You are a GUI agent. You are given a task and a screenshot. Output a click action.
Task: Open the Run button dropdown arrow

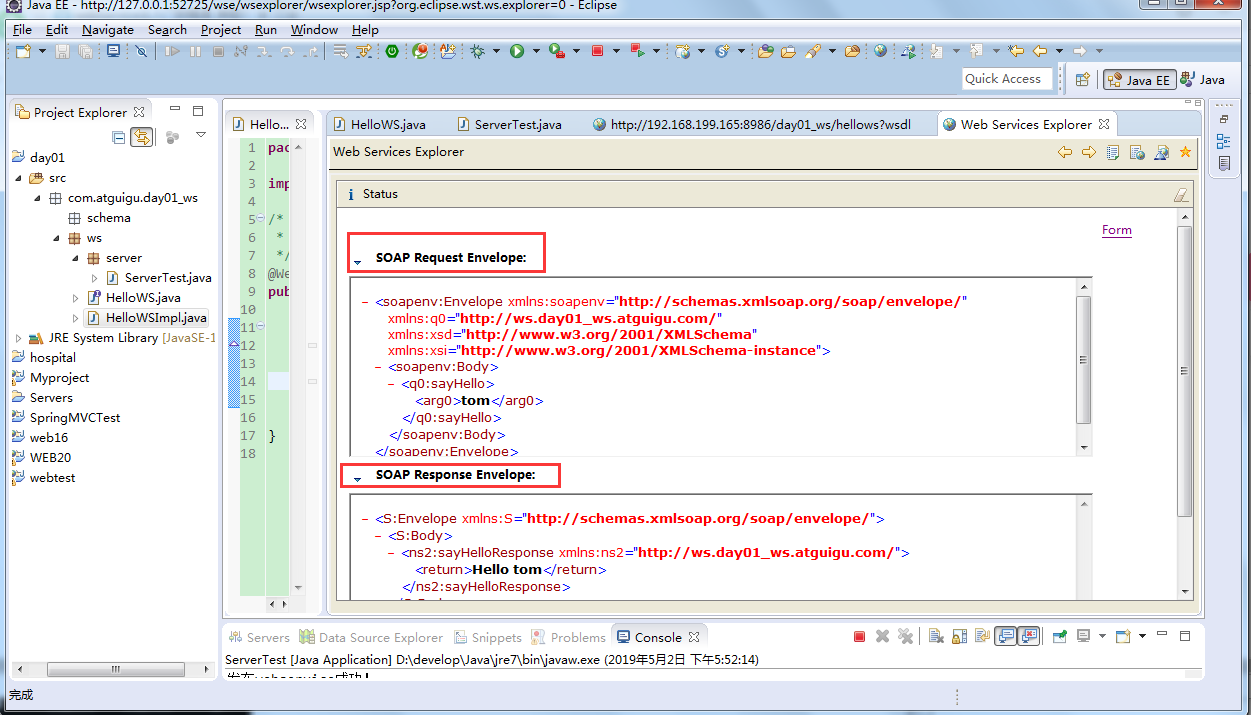coord(536,51)
